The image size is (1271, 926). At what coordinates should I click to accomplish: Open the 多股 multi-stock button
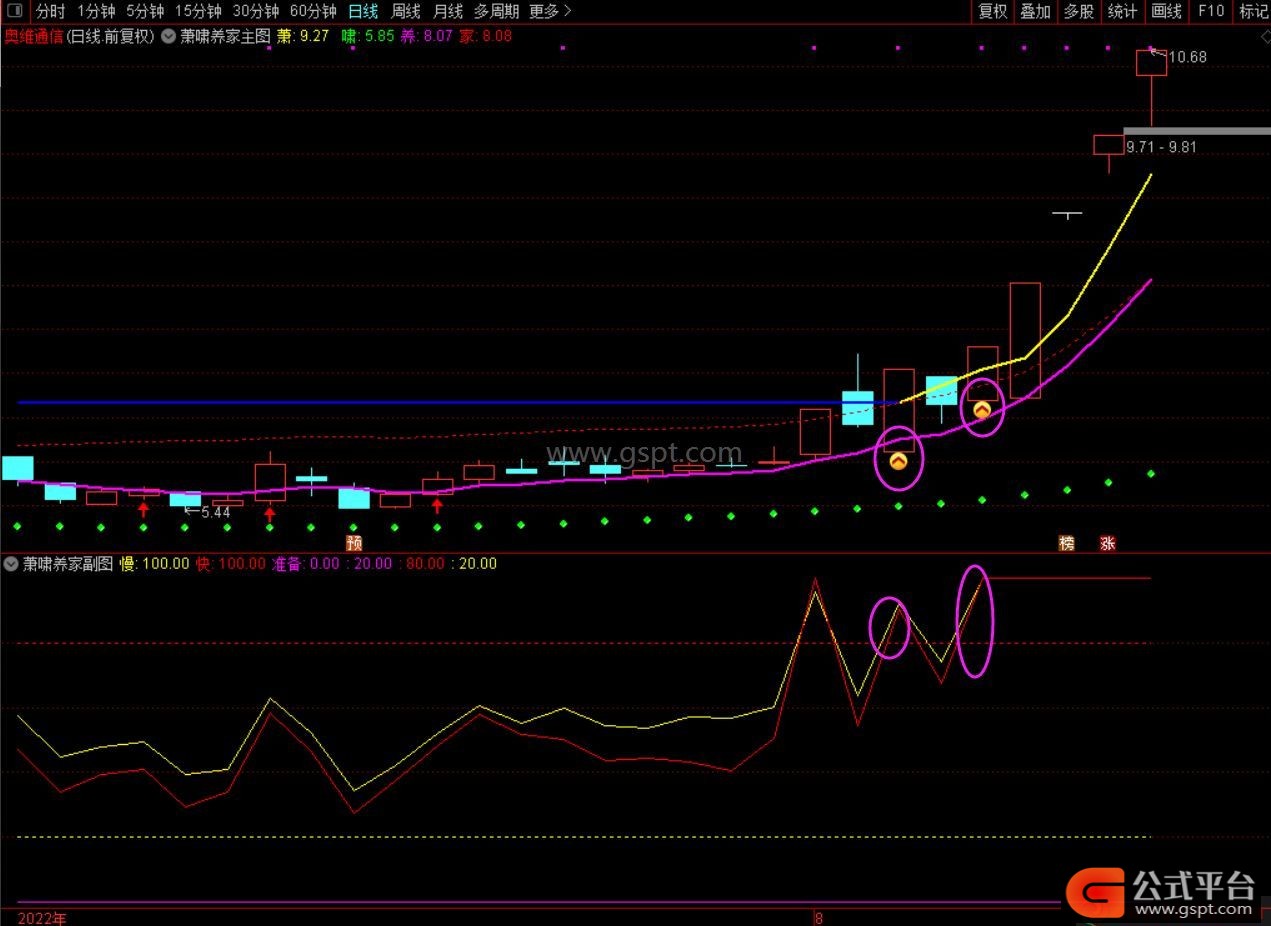pyautogui.click(x=1079, y=11)
